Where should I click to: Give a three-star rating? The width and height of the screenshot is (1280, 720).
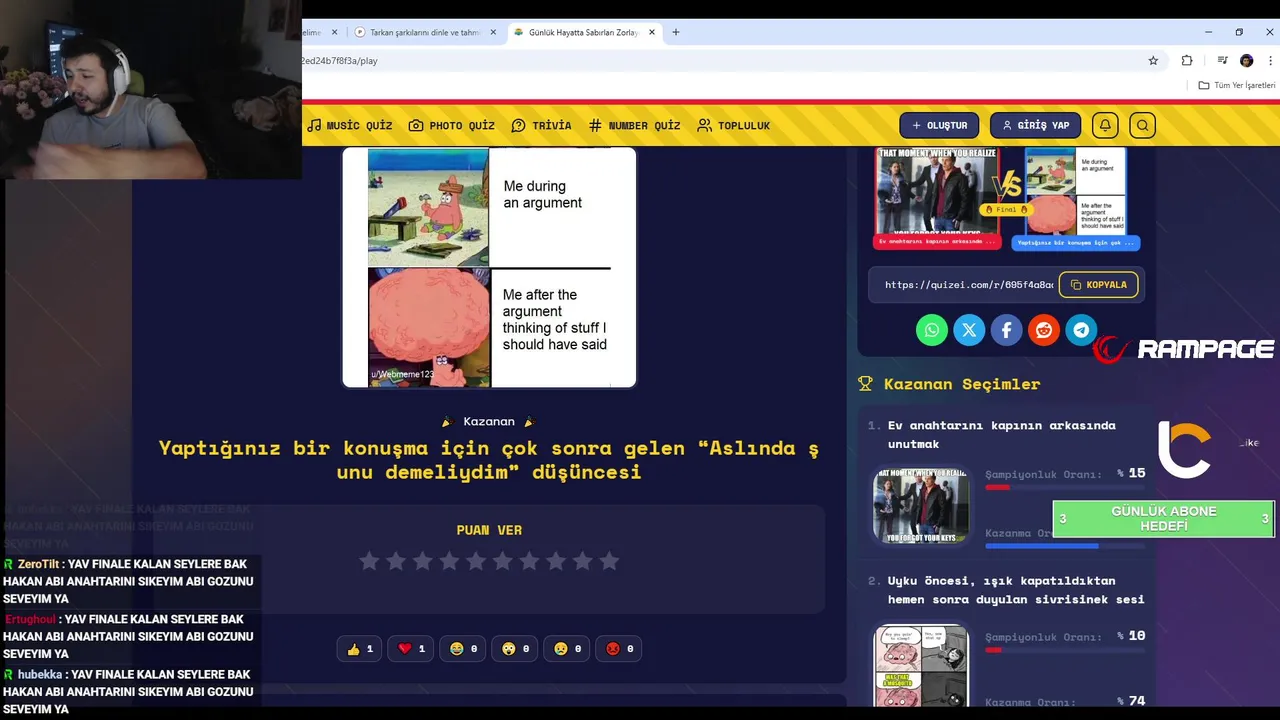423,561
